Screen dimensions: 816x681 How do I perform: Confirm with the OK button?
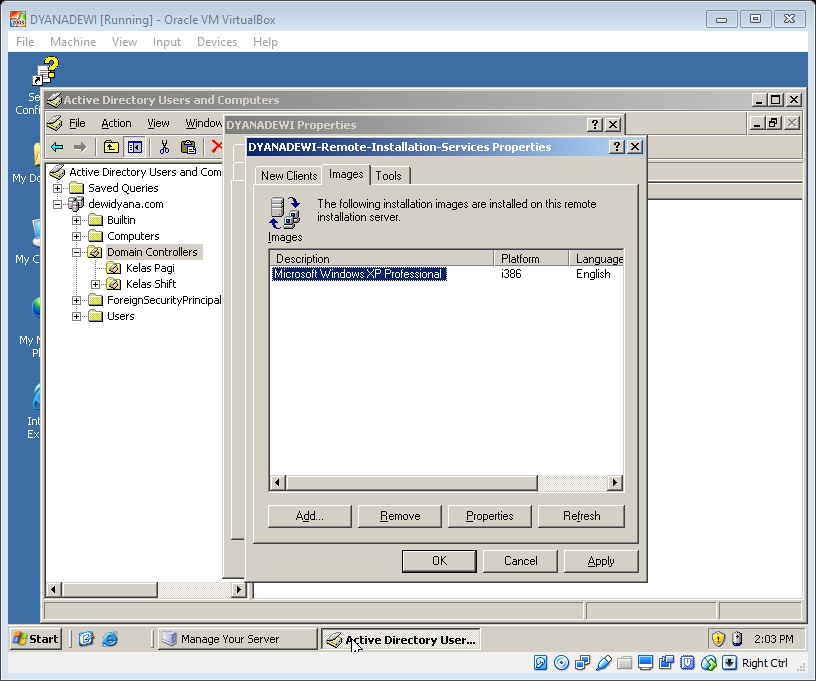439,561
